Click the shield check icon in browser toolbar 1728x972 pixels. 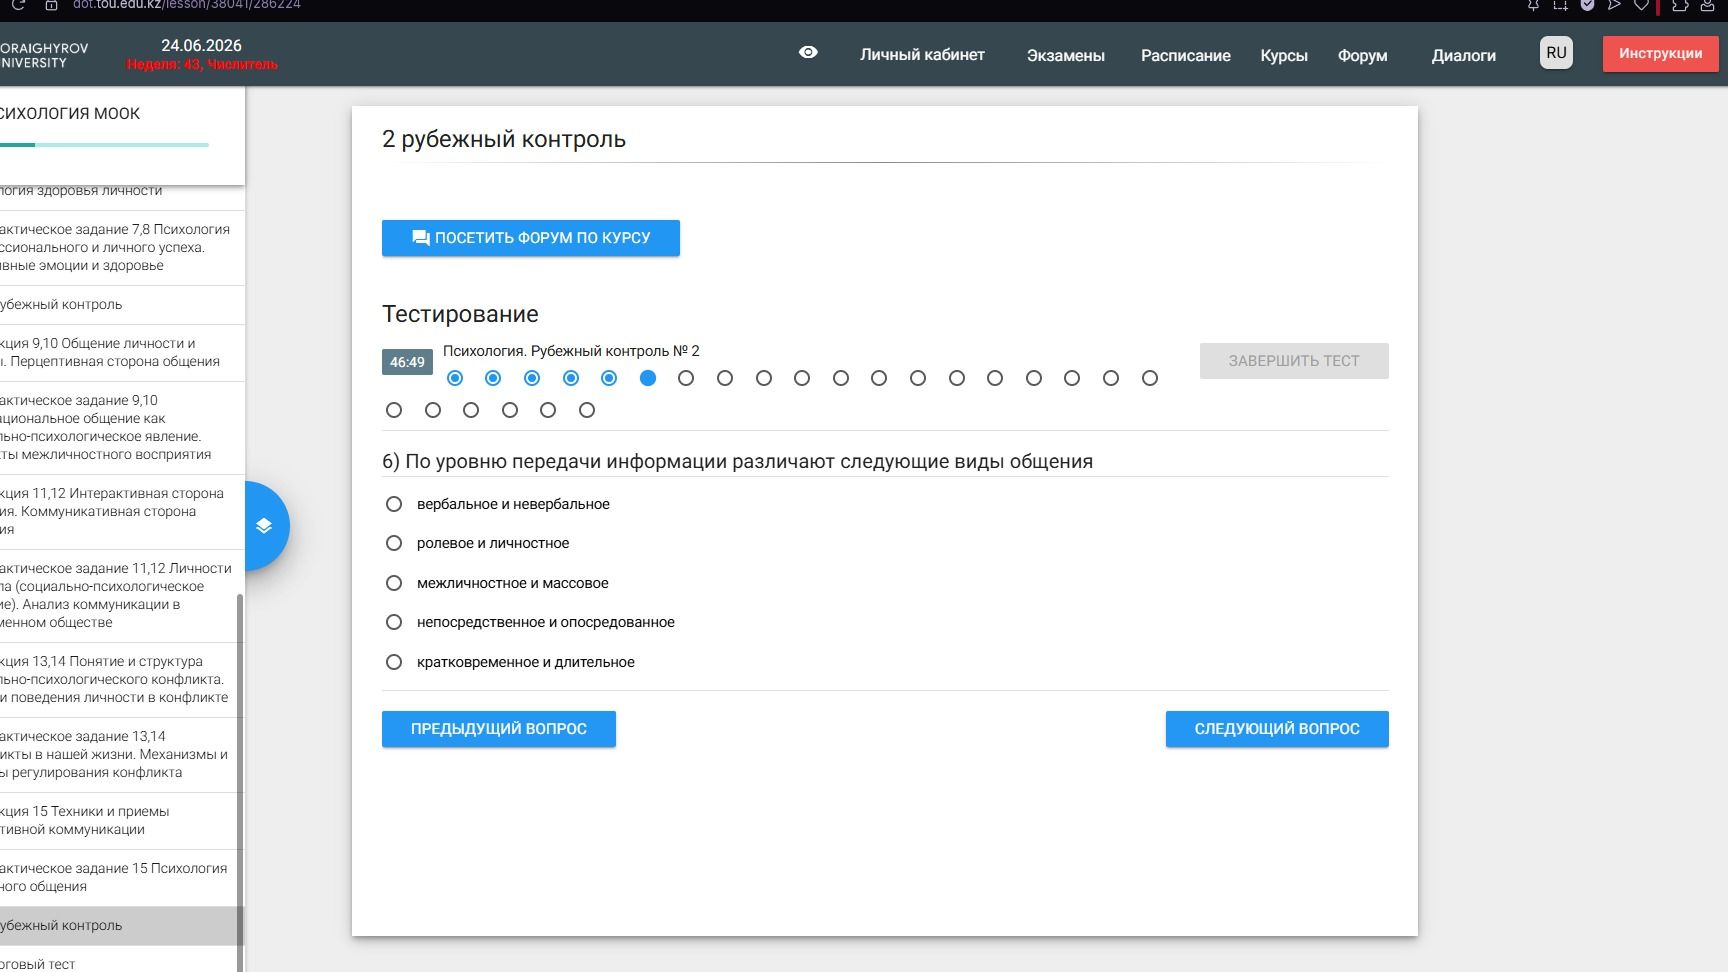1587,5
